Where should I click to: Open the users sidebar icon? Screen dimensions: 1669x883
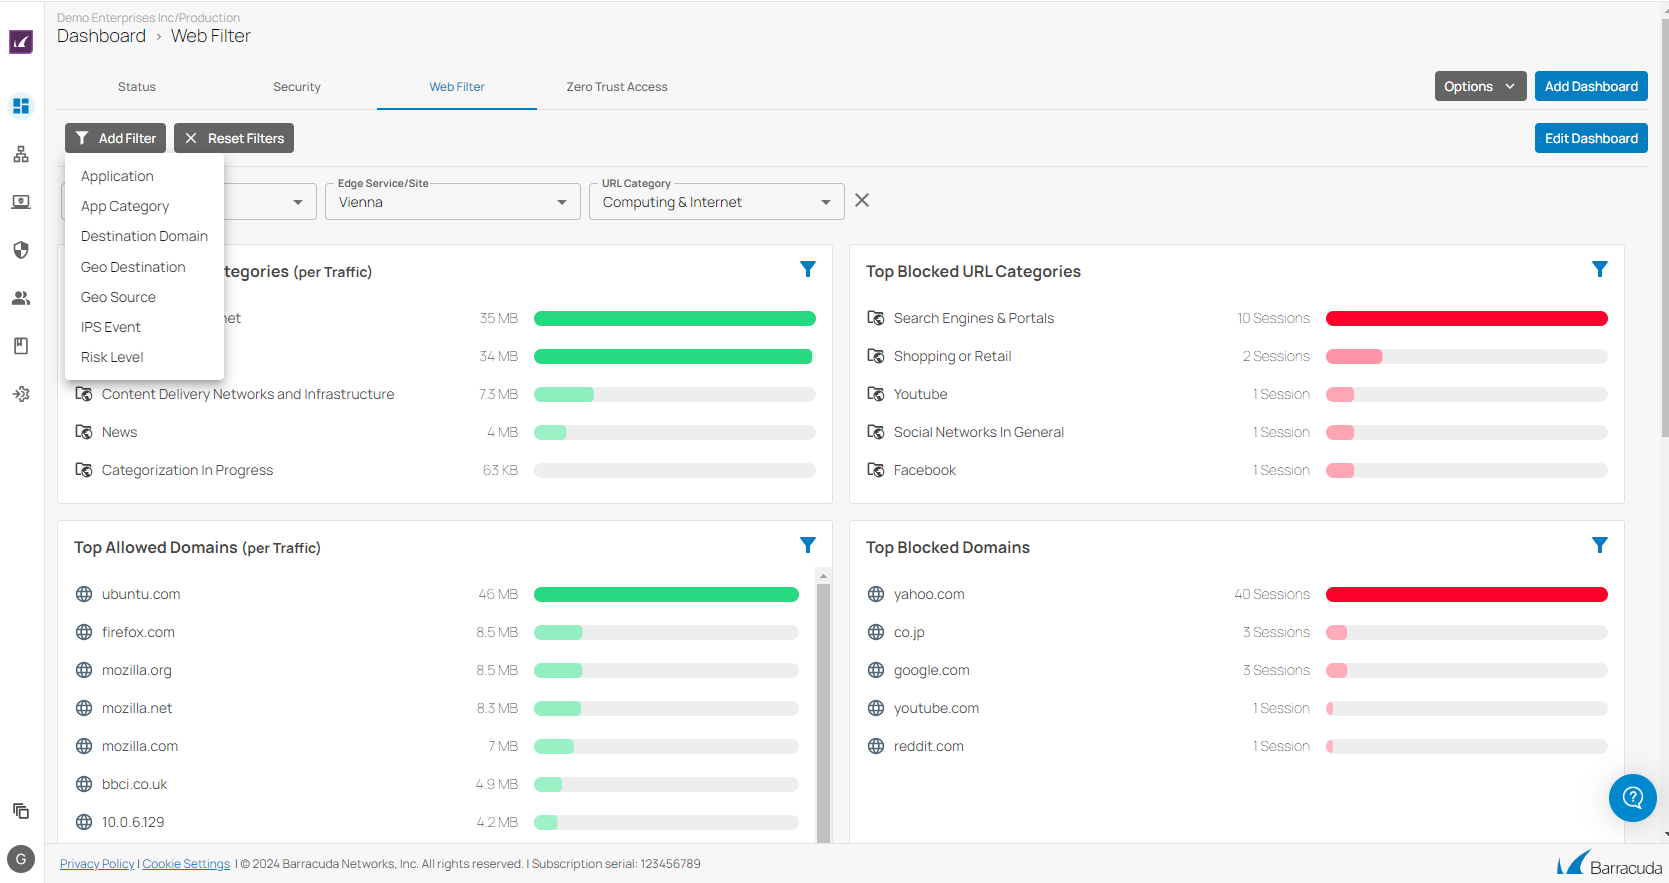21,298
